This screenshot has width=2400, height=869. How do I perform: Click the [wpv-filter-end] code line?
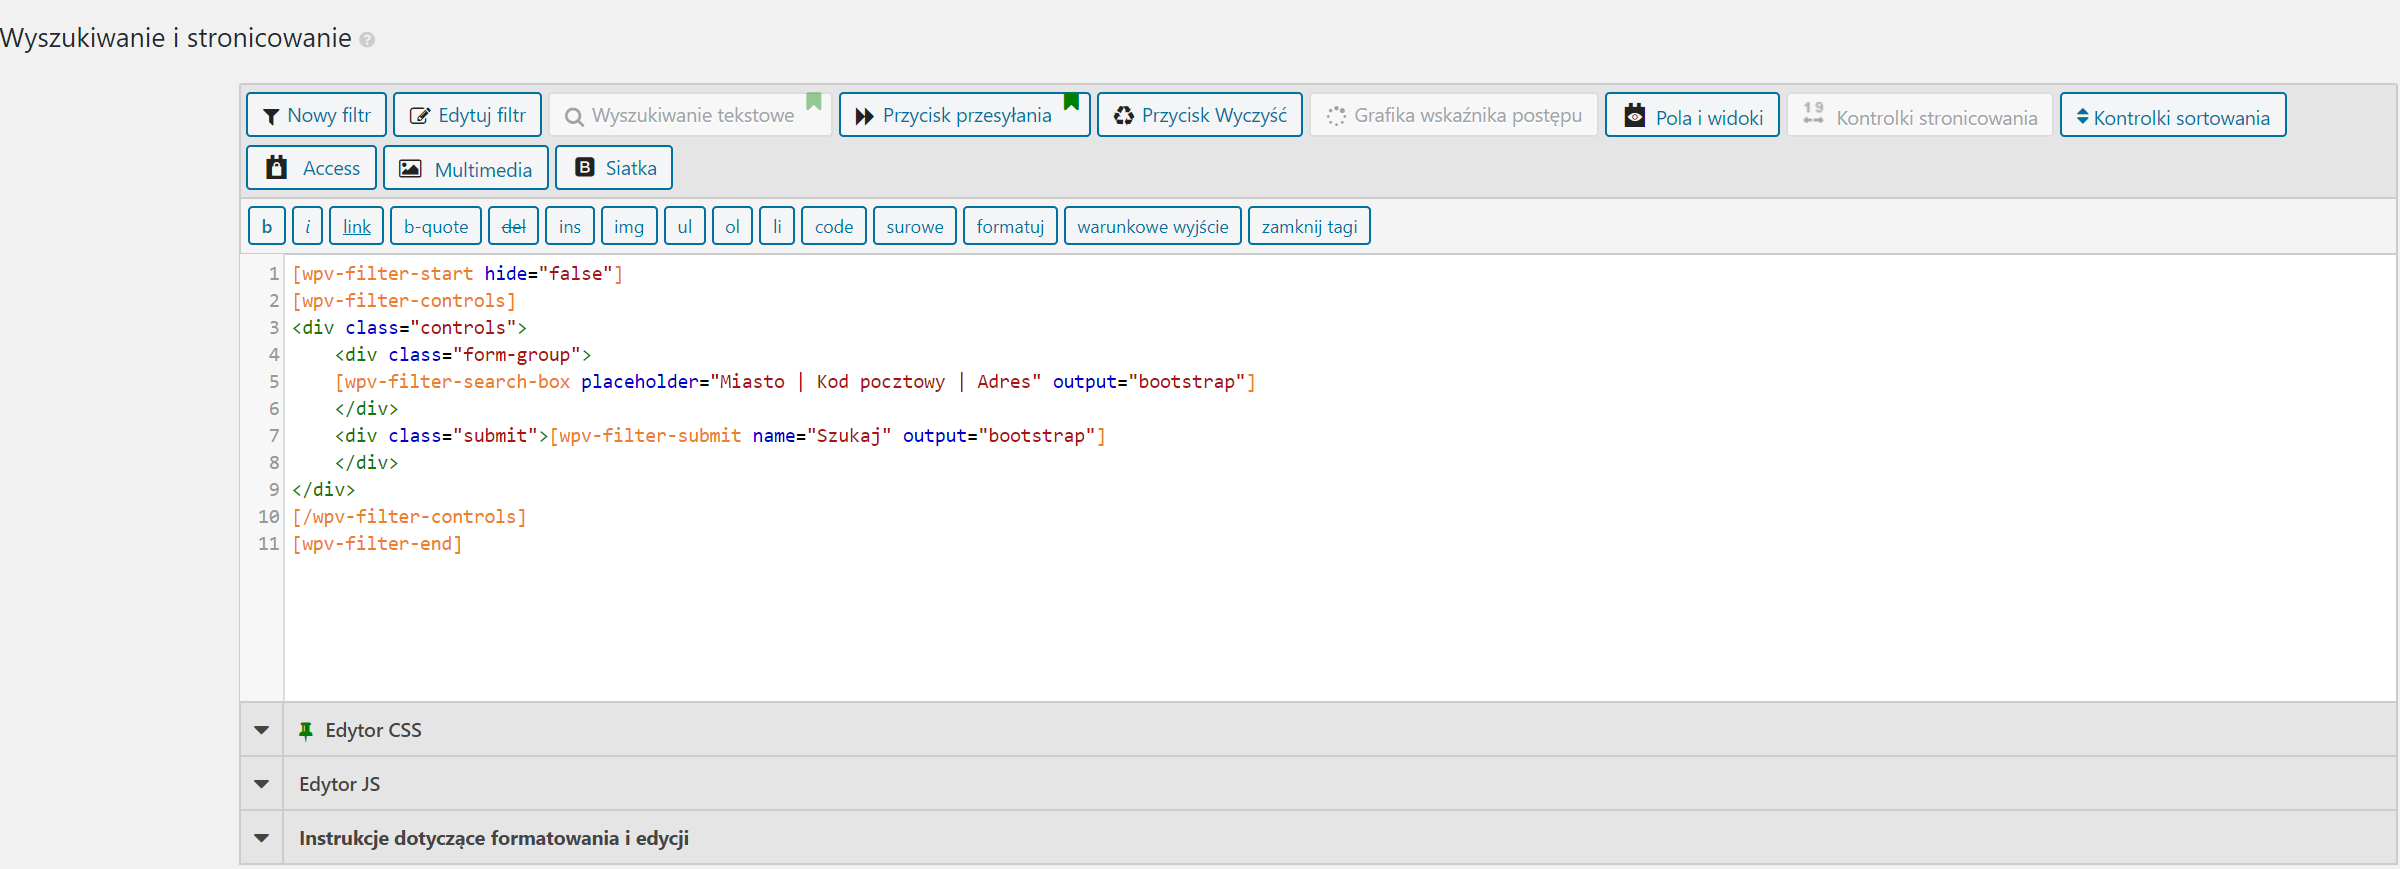tap(377, 543)
